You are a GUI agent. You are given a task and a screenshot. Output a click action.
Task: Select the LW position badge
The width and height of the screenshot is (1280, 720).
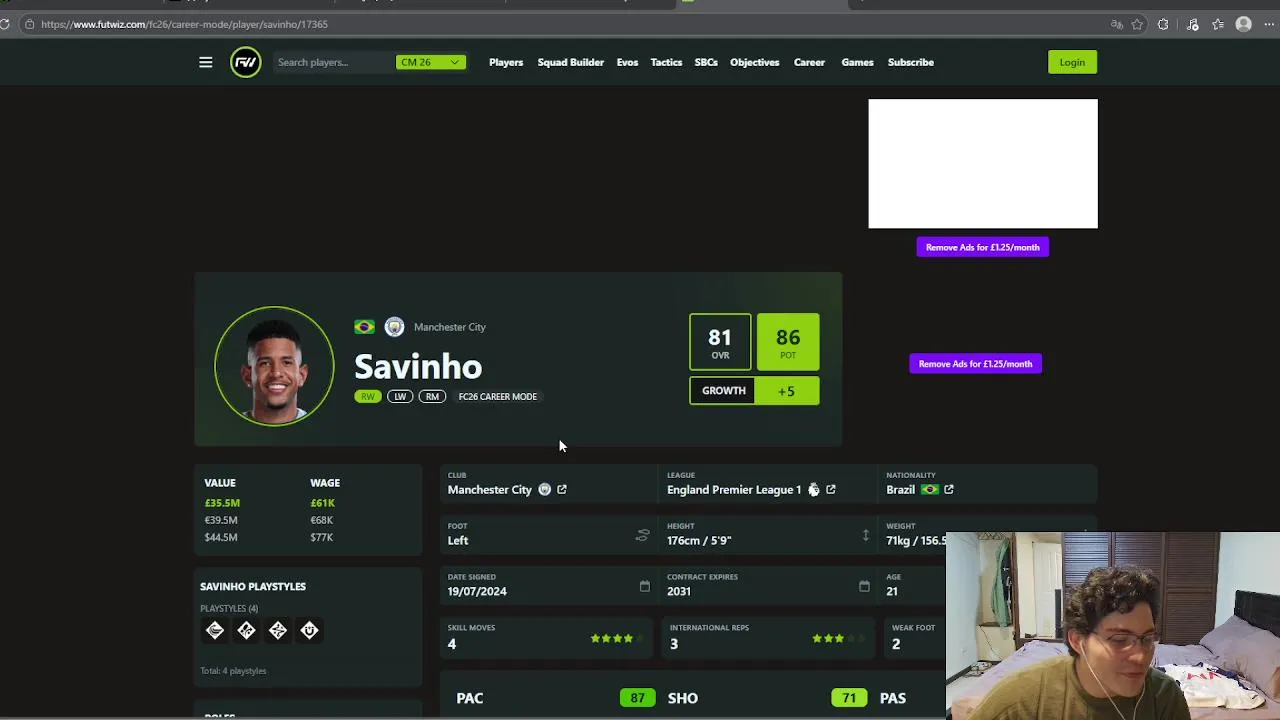(400, 397)
